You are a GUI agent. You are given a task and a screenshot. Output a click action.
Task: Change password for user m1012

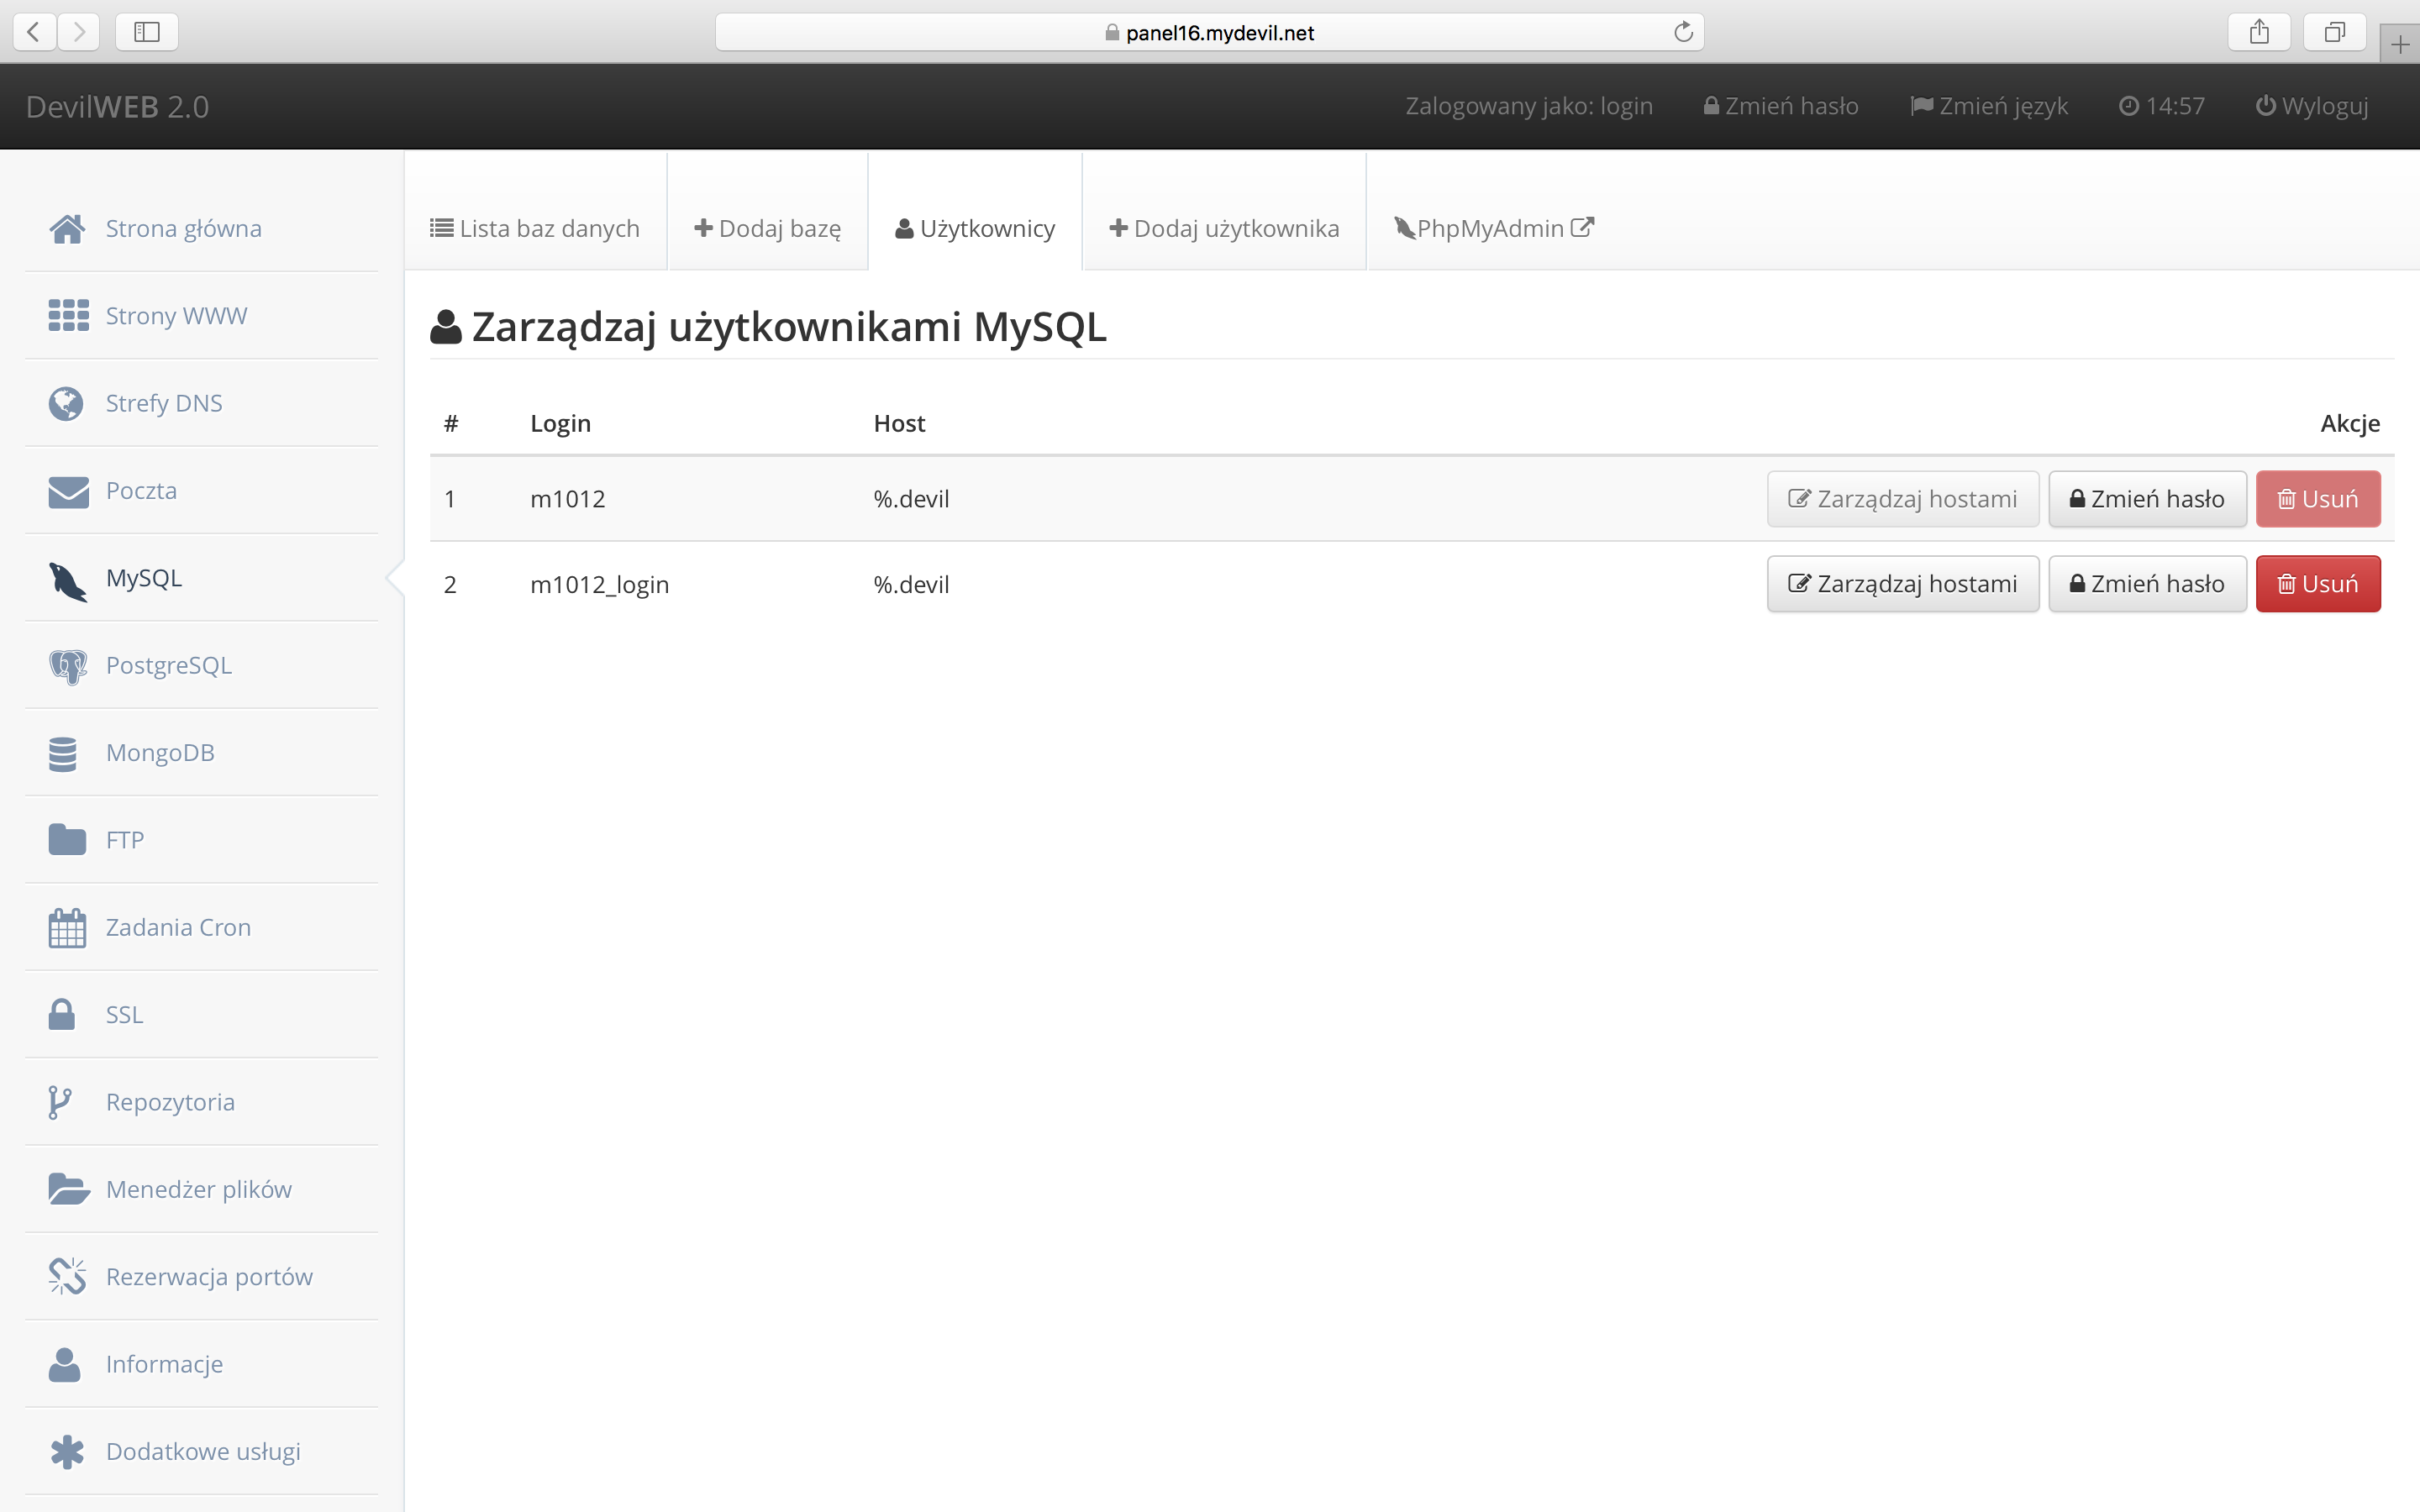2147,498
